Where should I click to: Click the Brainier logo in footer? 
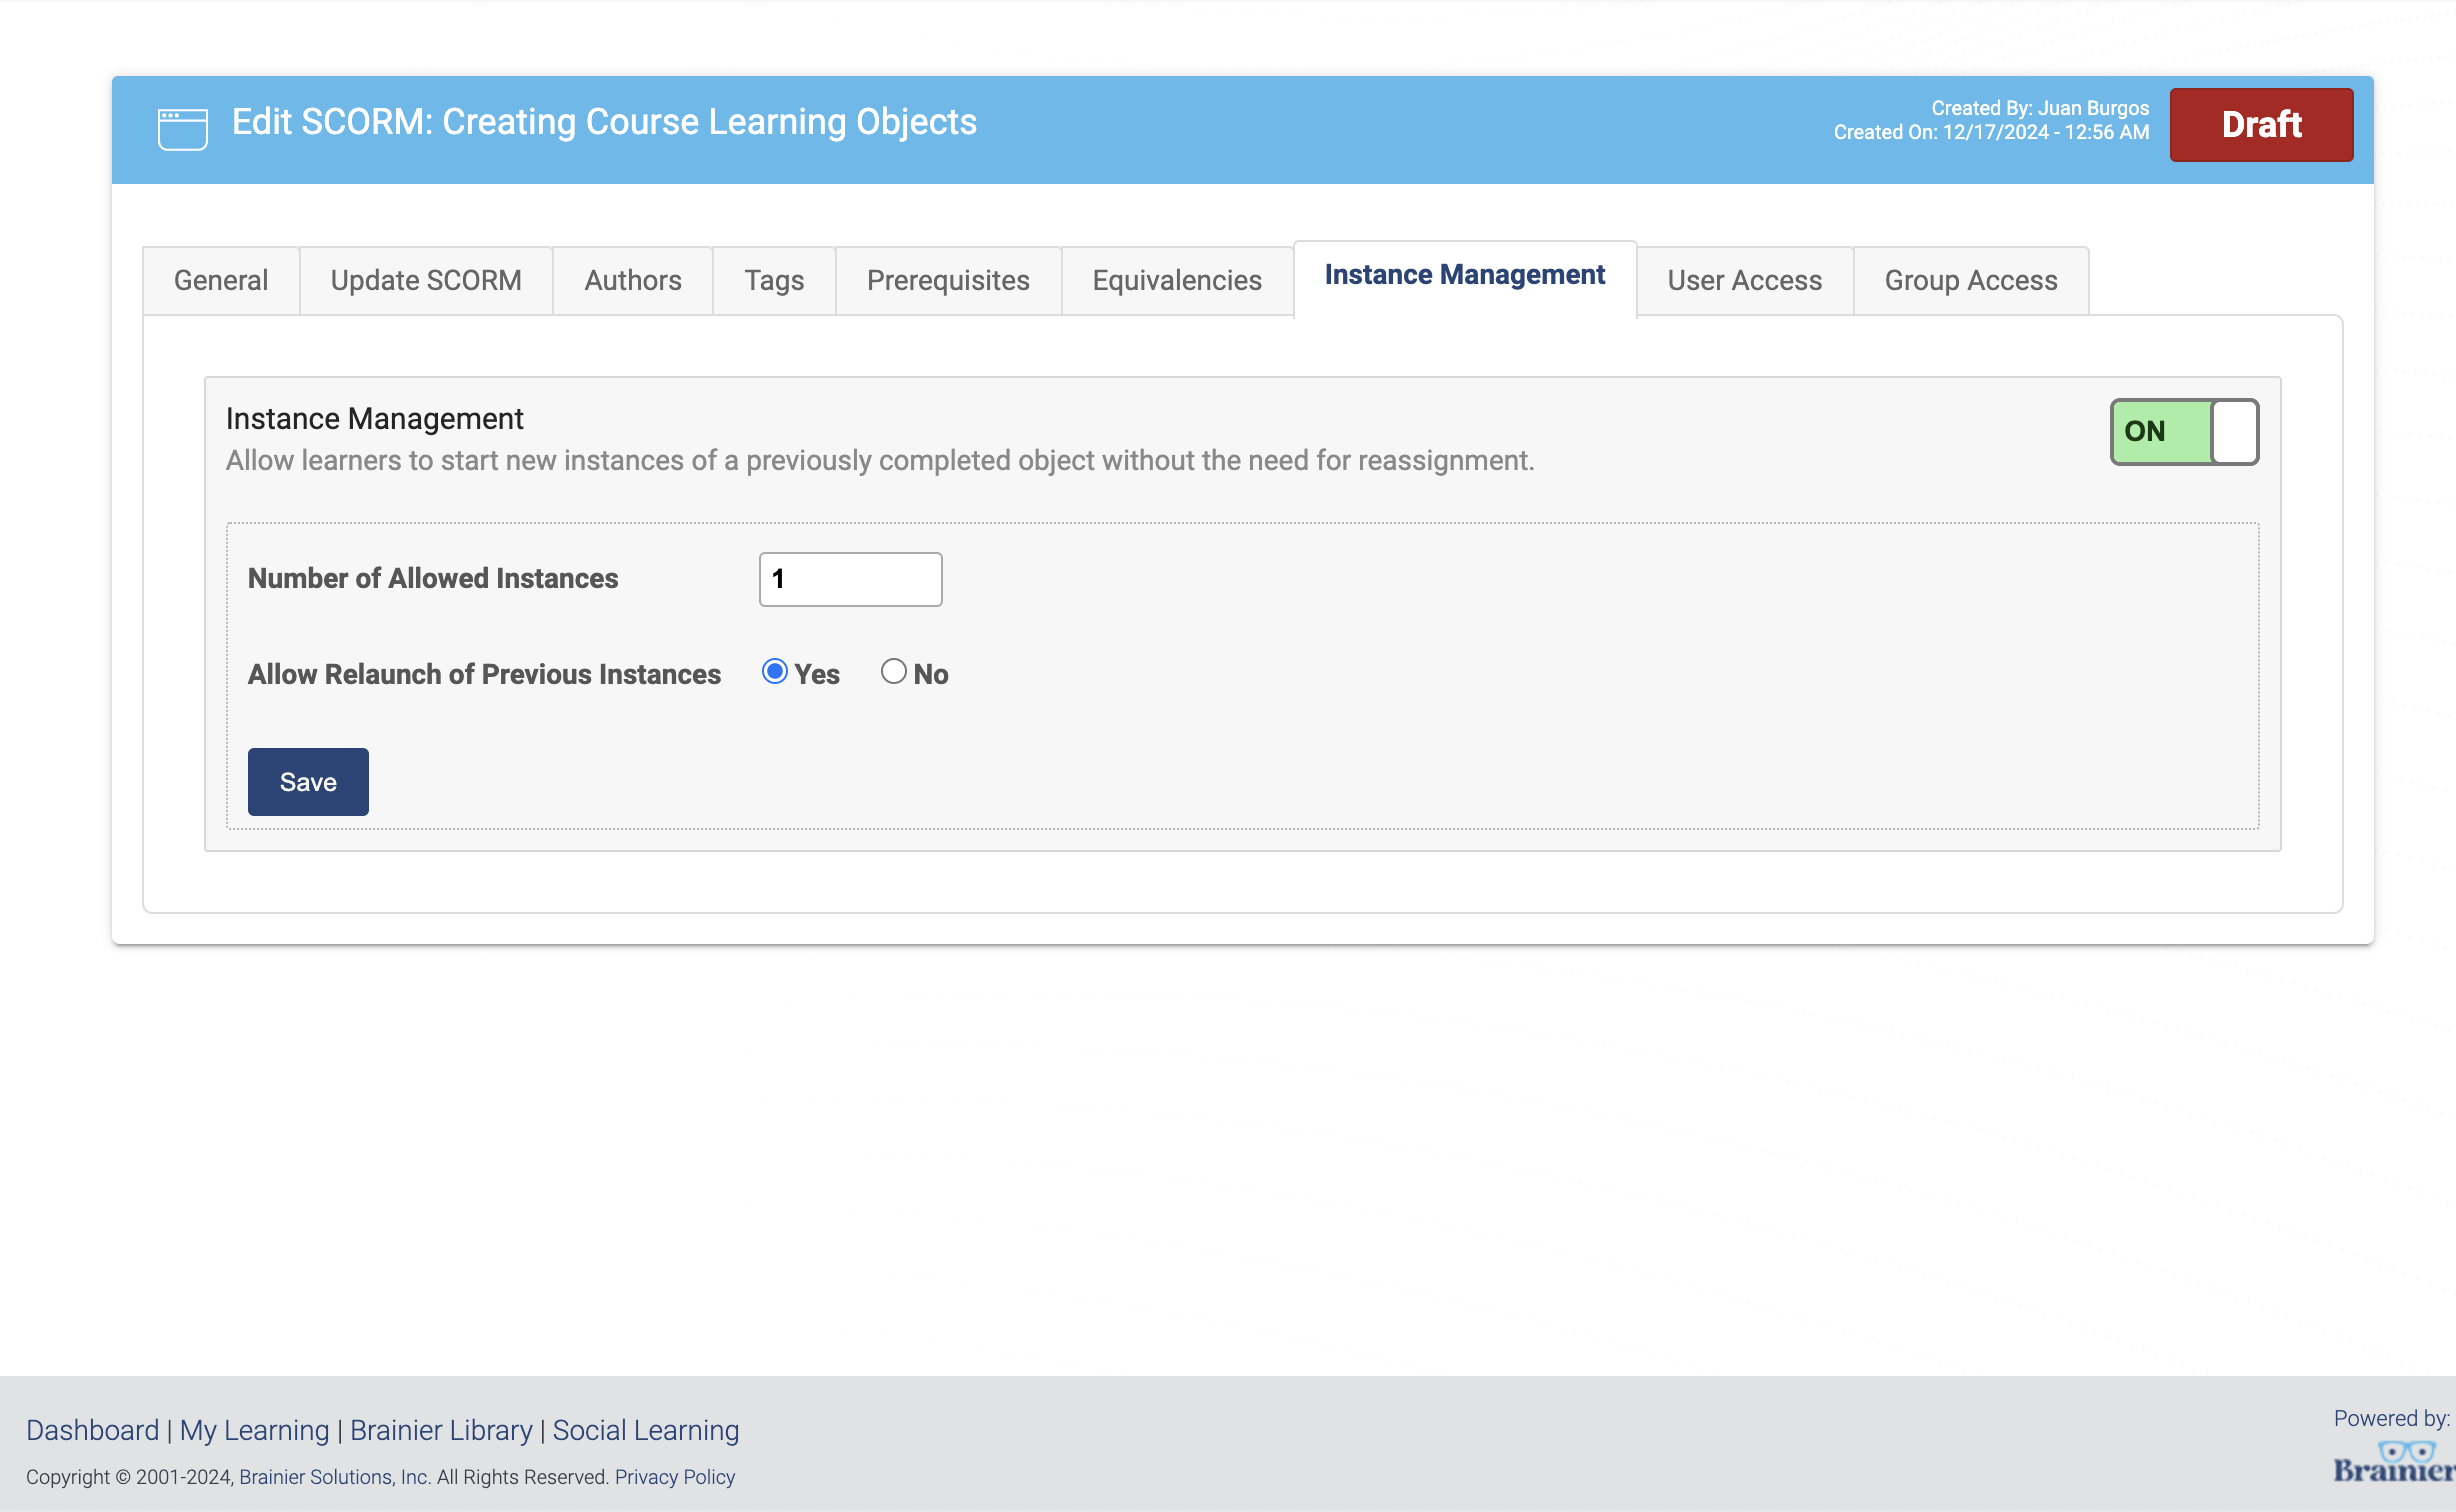coord(2394,1462)
